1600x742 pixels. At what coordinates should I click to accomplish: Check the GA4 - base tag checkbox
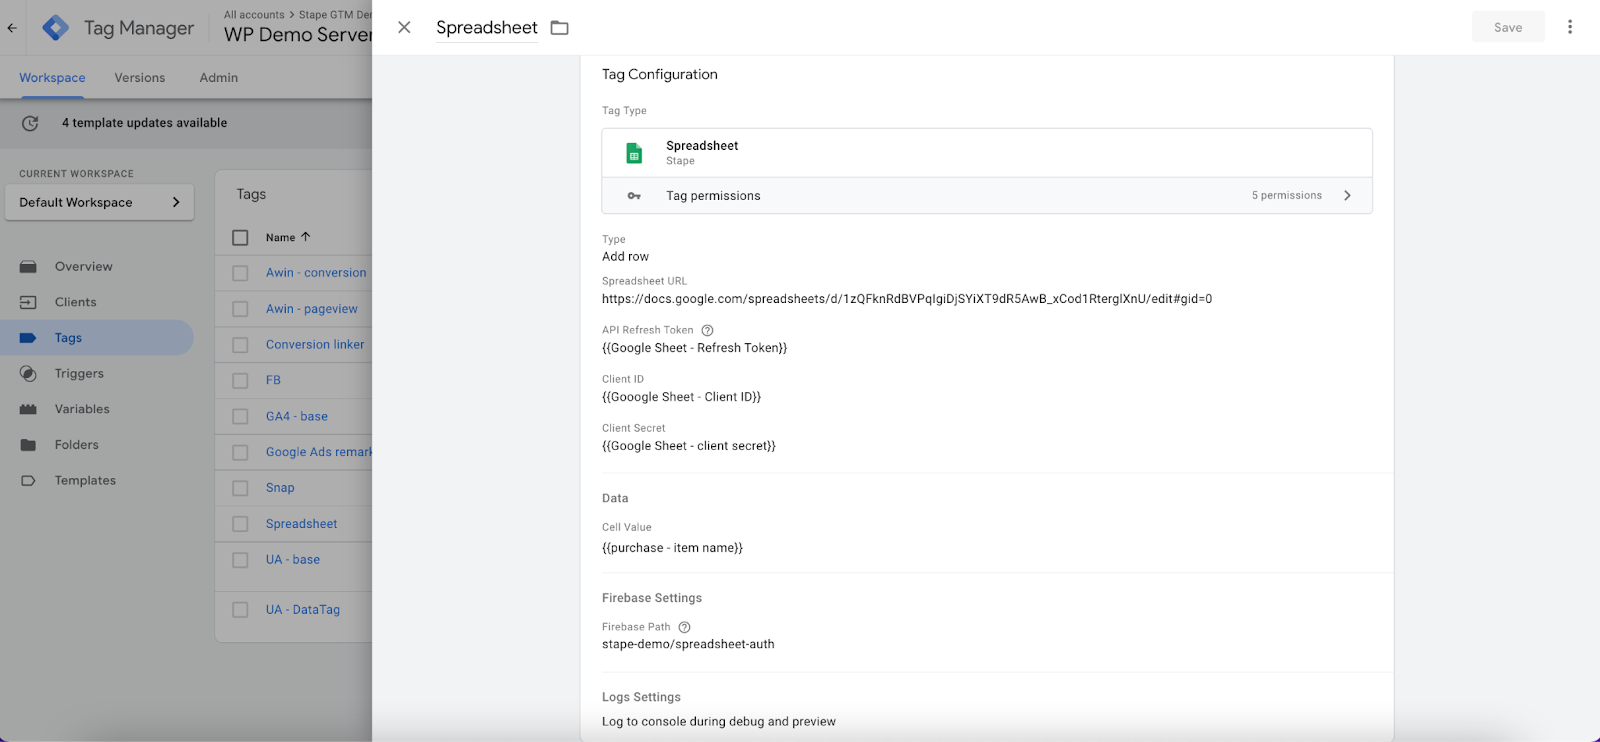[x=240, y=416]
